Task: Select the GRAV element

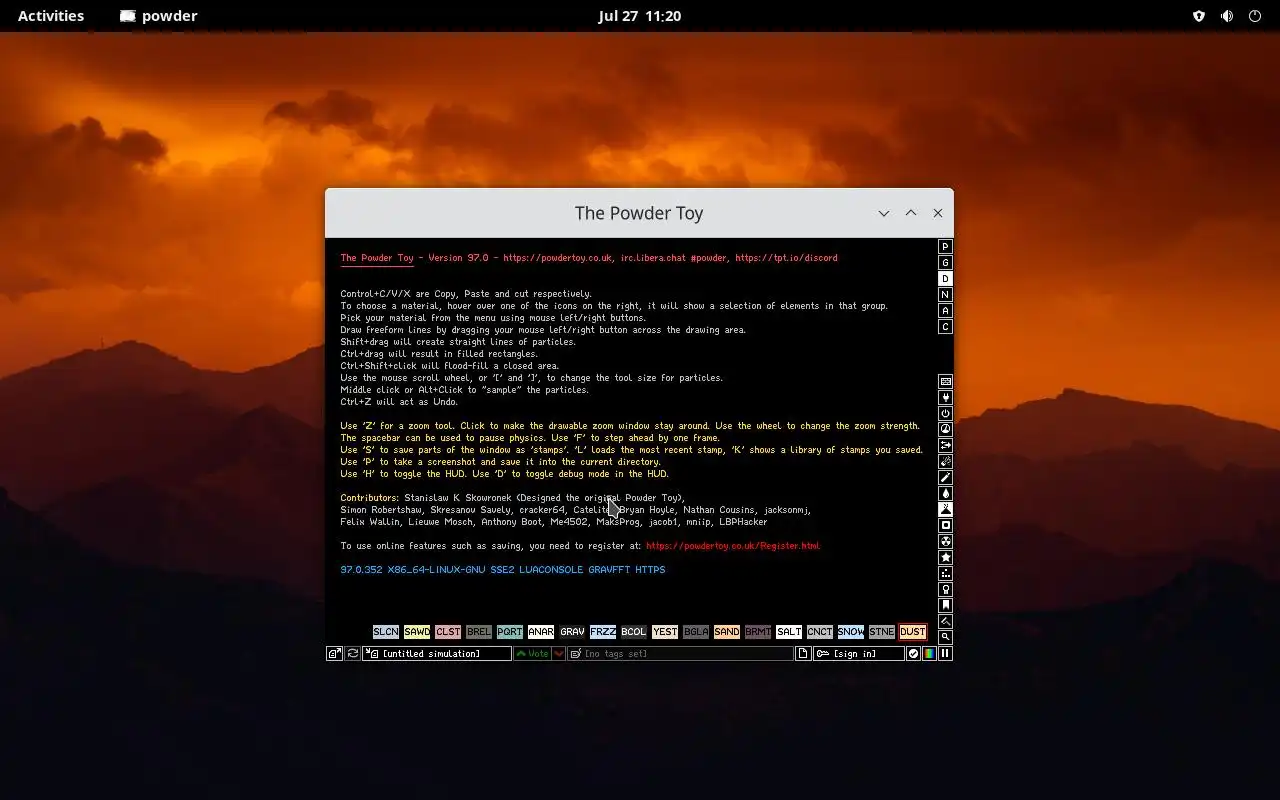Action: tap(572, 632)
